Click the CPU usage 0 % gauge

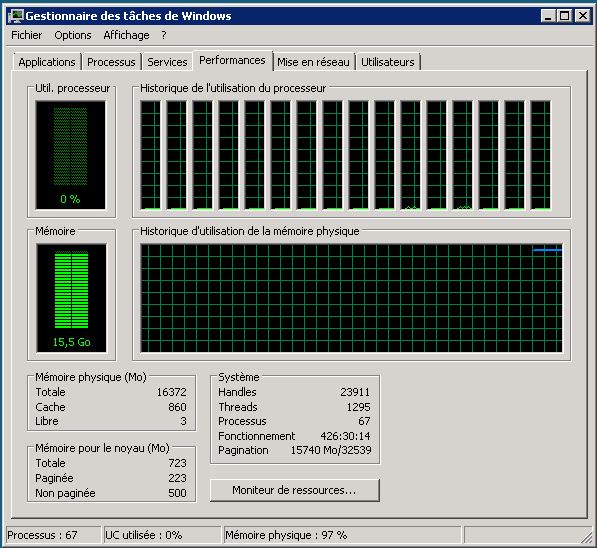point(70,155)
